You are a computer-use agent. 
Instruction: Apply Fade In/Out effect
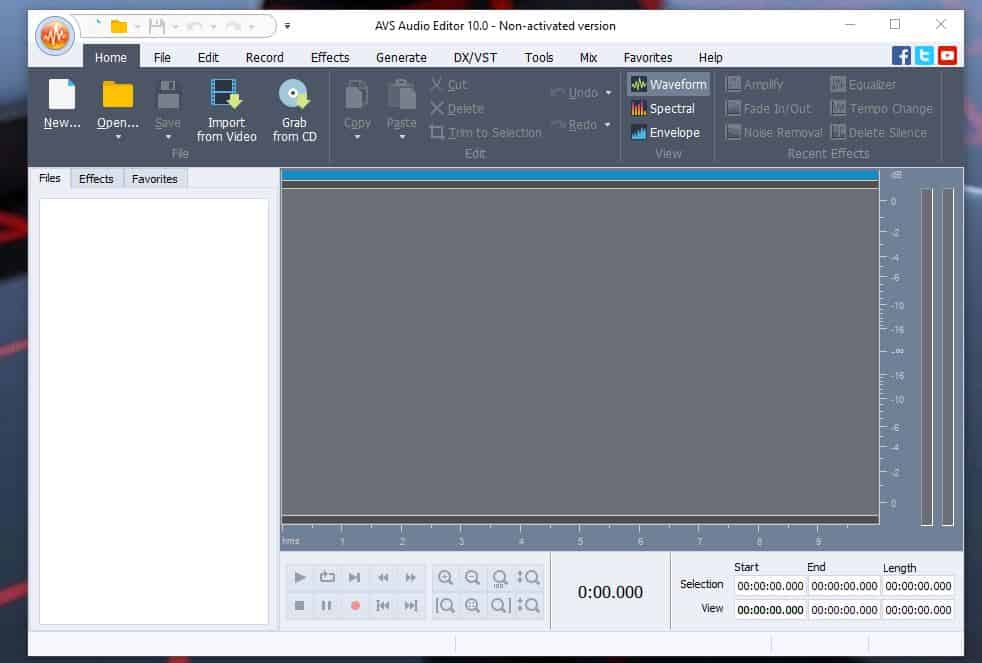click(x=768, y=108)
